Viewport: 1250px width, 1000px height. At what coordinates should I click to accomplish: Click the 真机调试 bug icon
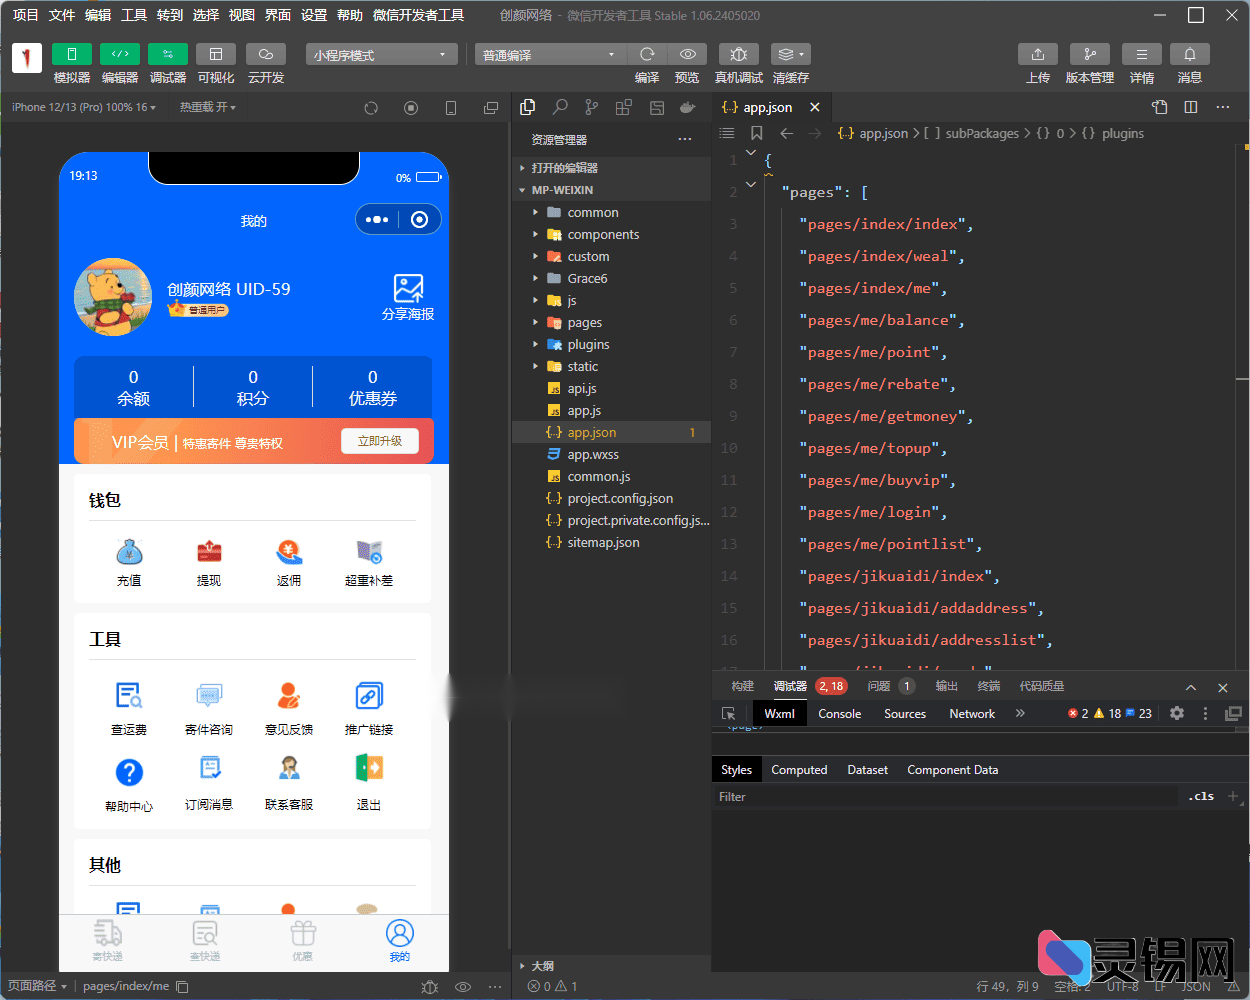[738, 54]
